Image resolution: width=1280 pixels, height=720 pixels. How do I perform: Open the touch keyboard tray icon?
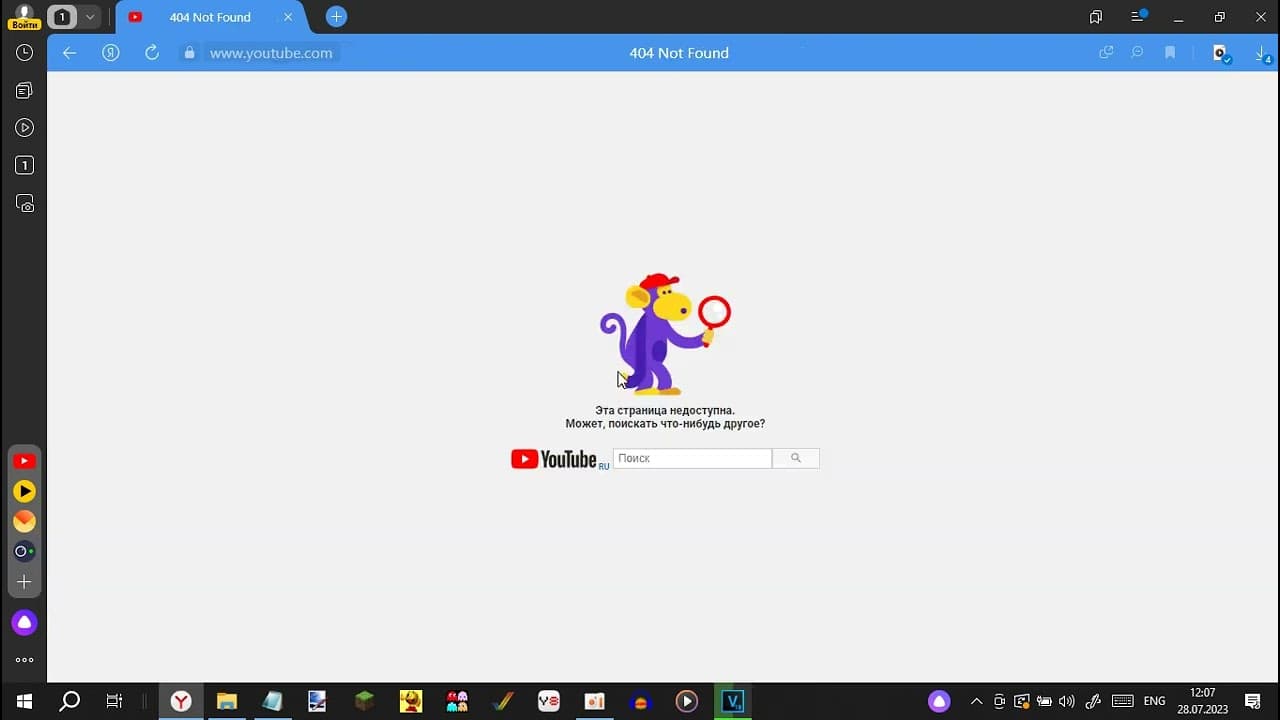click(1122, 701)
